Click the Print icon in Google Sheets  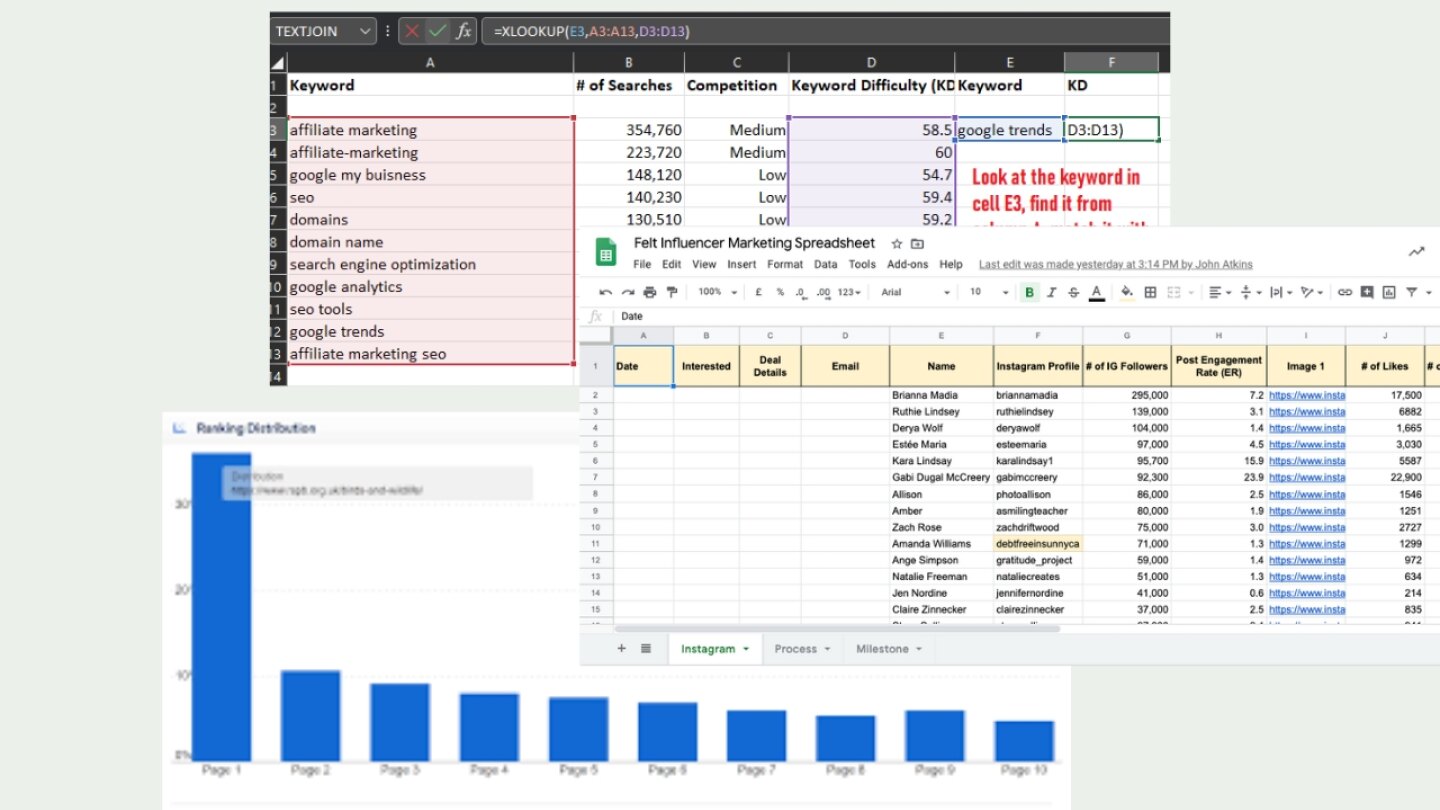pos(650,292)
